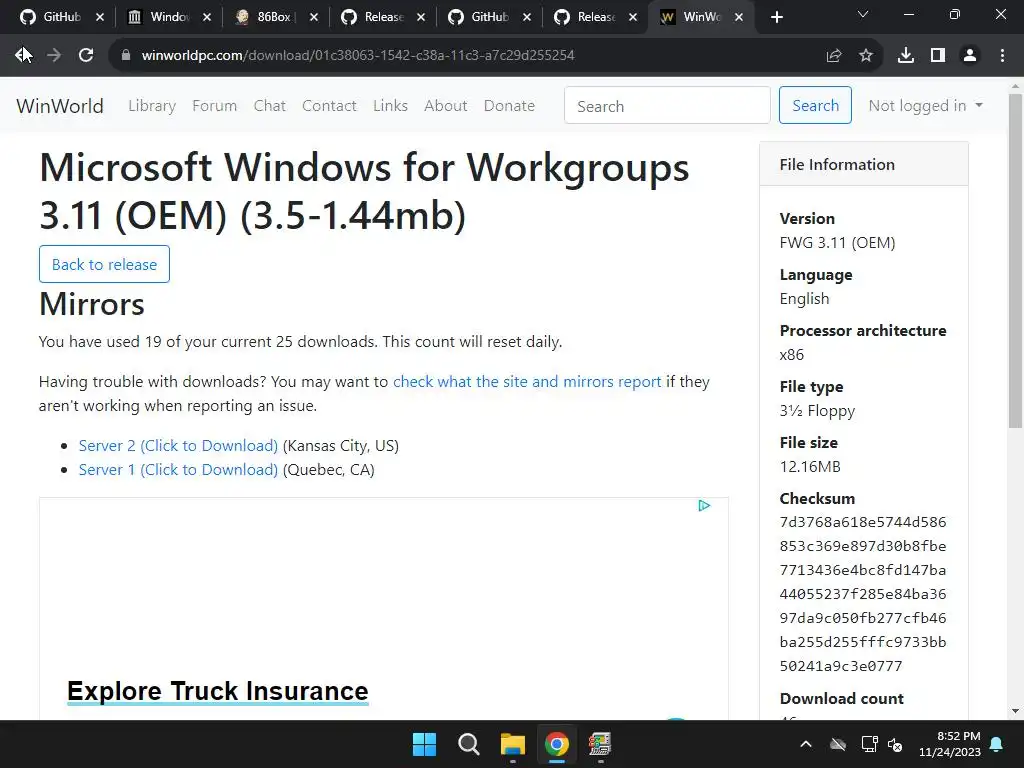Click the address bar URL
The image size is (1024, 768).
click(x=358, y=56)
